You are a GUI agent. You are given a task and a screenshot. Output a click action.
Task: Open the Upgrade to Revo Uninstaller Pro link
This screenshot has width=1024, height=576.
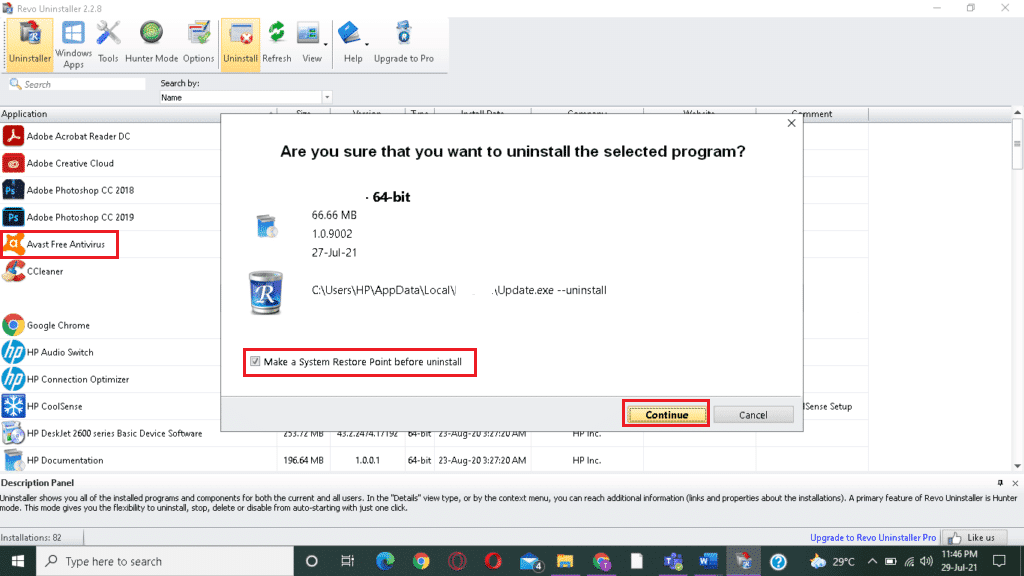pyautogui.click(x=874, y=537)
